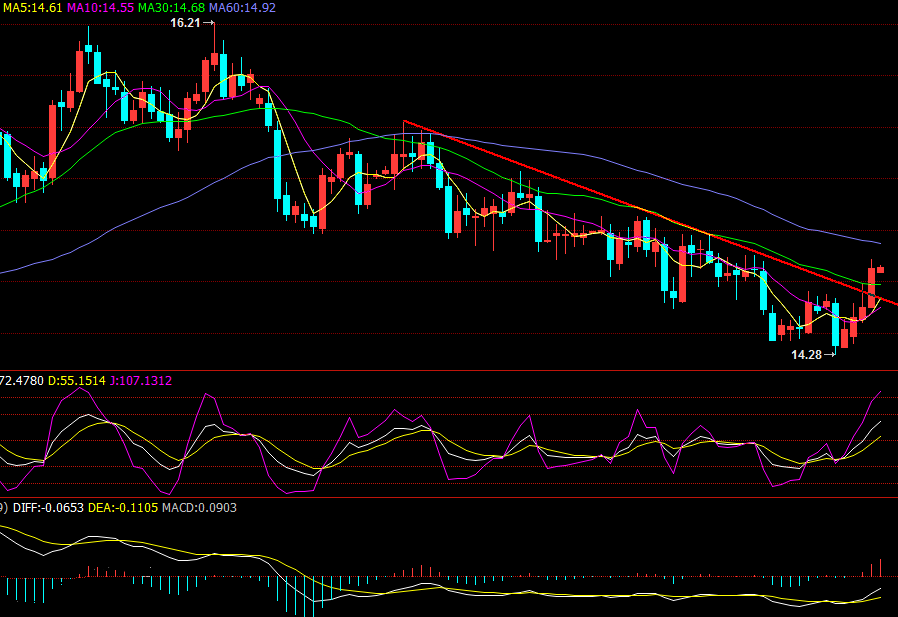Click the green MA30:14.68 label
This screenshot has height=617, width=898.
tap(171, 8)
